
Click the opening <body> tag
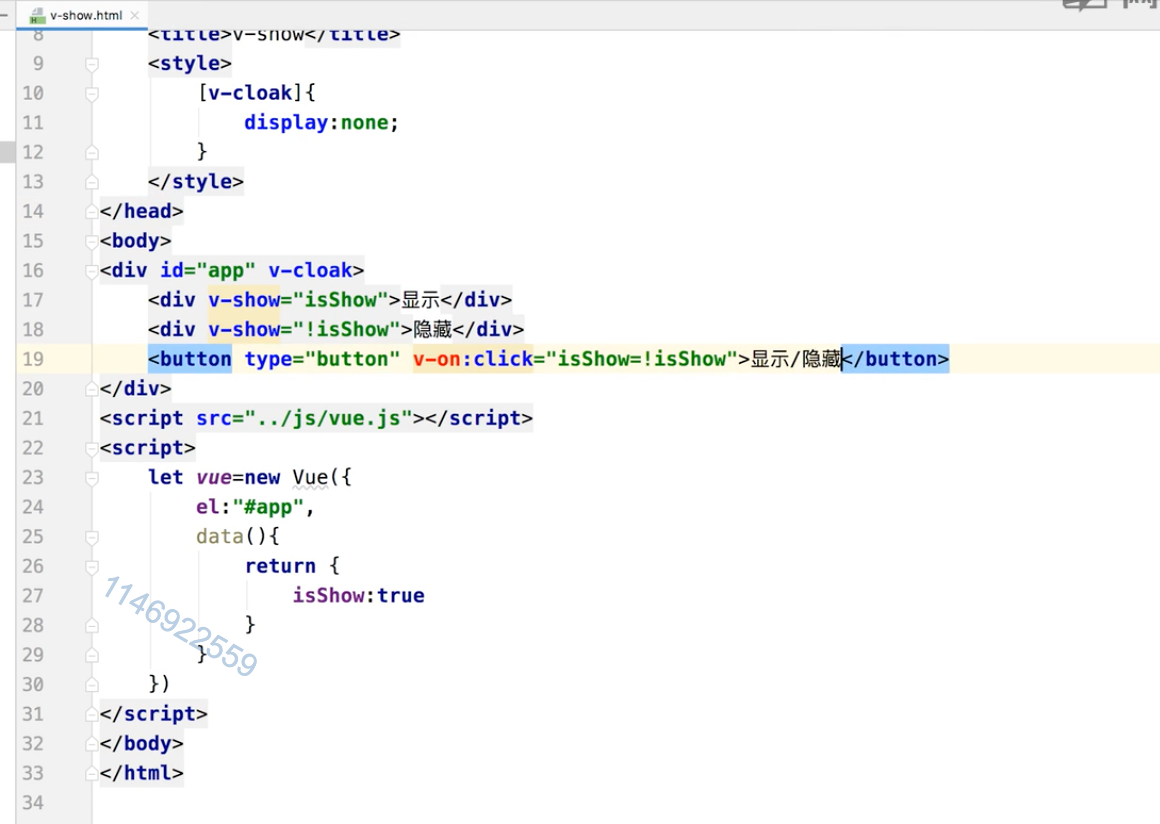pyautogui.click(x=135, y=241)
